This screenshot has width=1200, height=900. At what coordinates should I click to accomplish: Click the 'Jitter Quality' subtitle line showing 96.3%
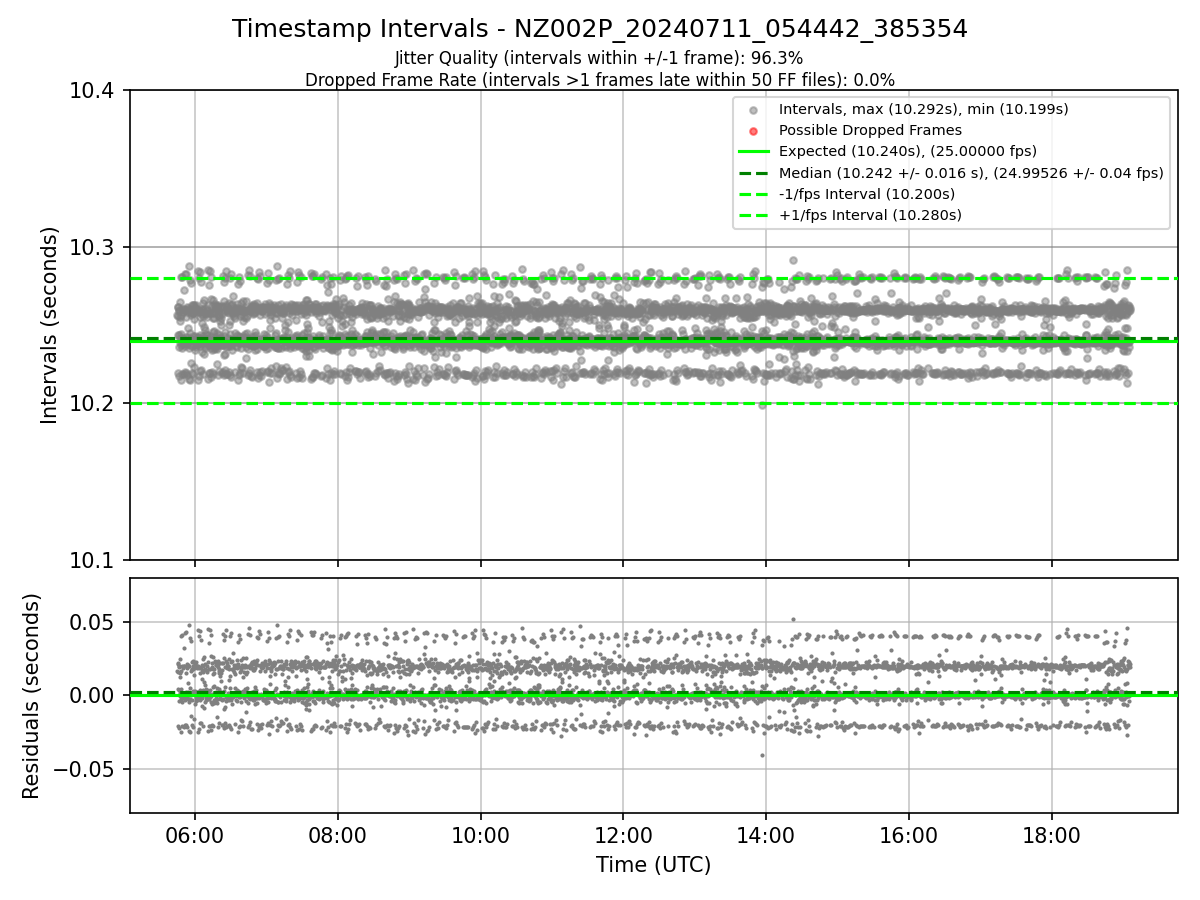pyautogui.click(x=599, y=58)
